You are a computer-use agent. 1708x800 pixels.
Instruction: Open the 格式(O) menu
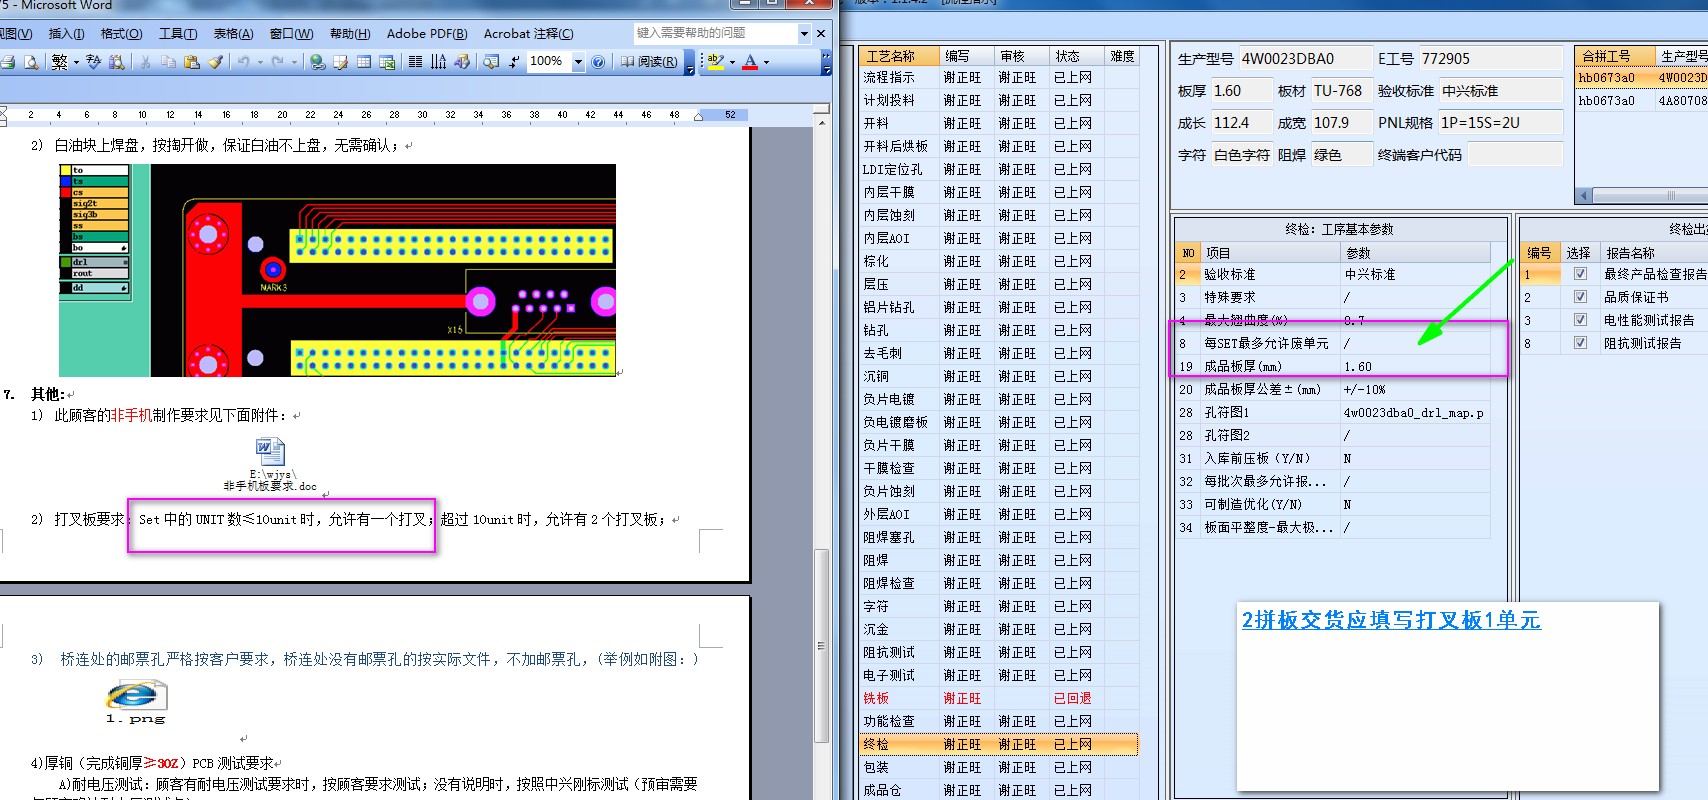(x=122, y=34)
